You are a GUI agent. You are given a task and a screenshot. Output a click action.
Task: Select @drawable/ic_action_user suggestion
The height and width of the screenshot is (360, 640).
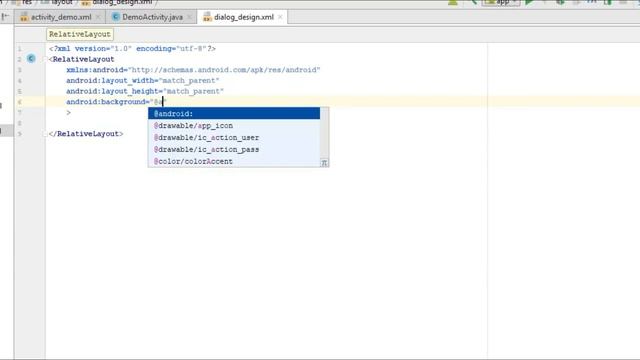[234, 138]
